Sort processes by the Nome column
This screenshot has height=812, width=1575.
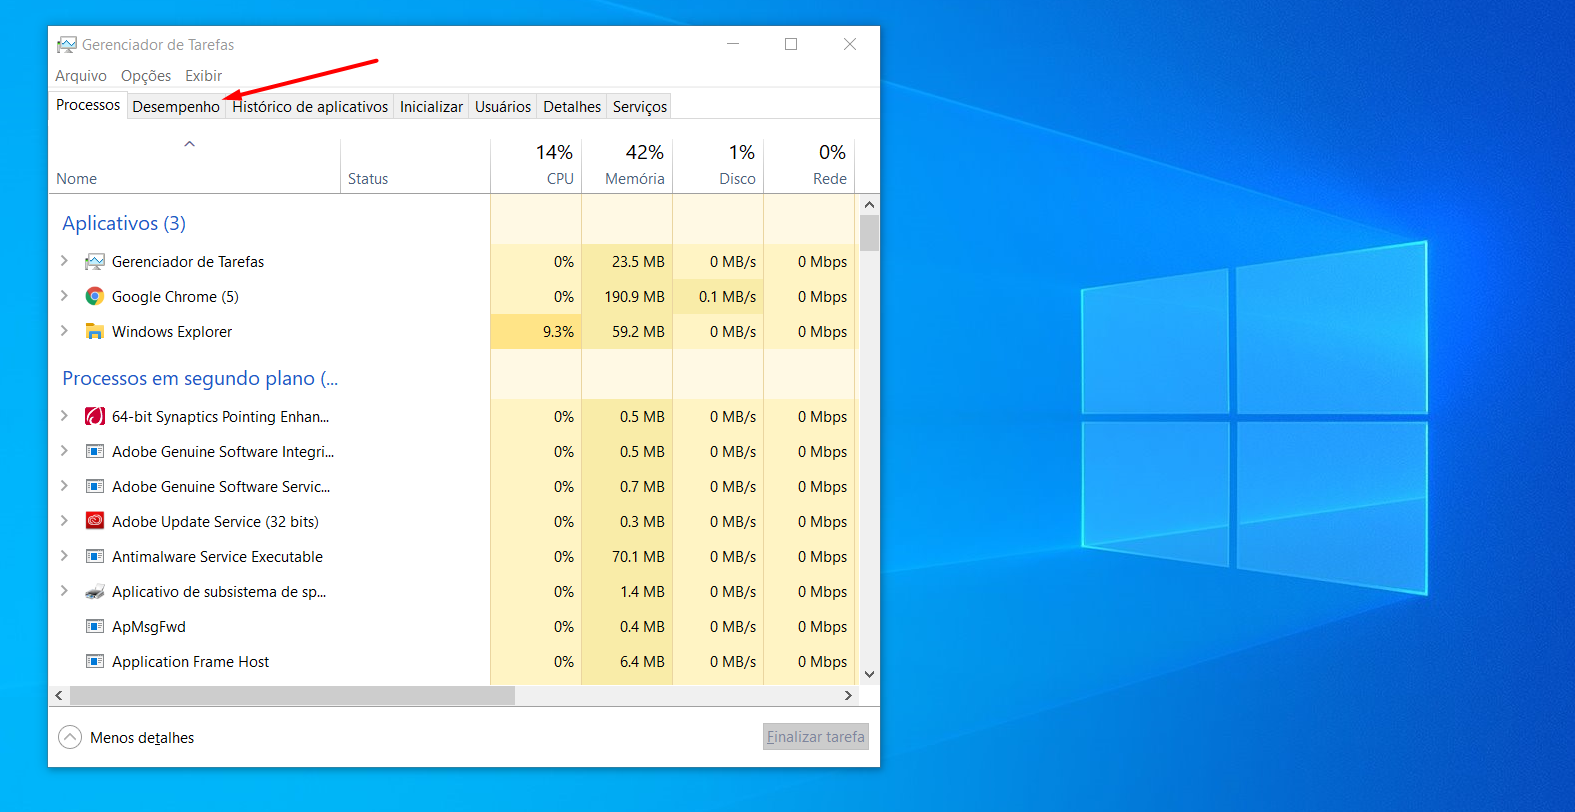click(194, 166)
